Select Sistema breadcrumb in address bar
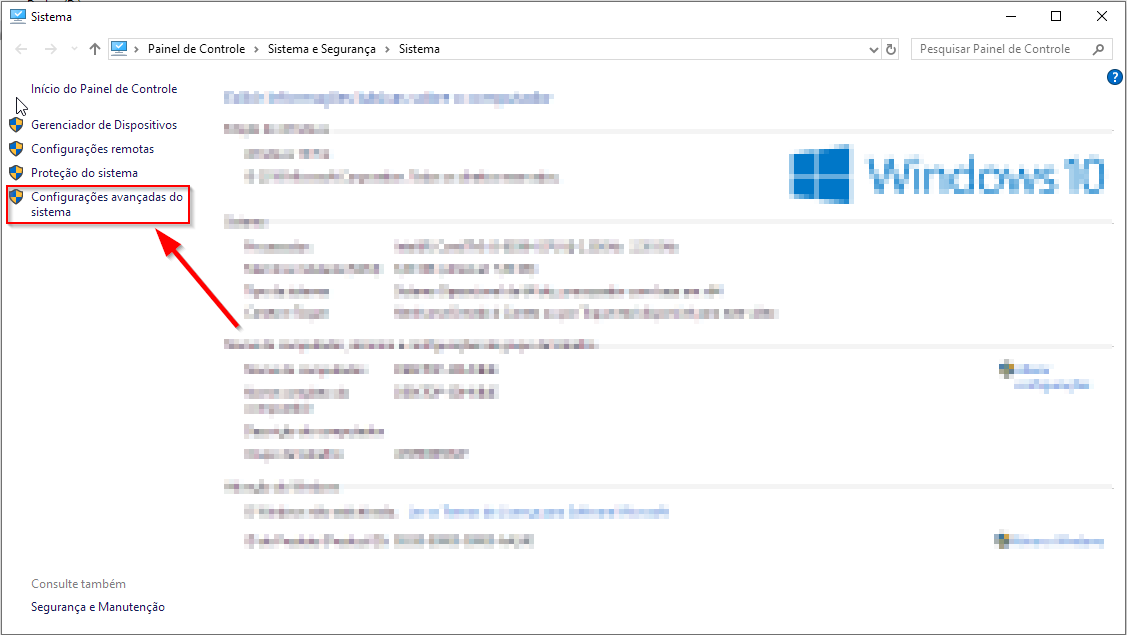This screenshot has height=635, width=1127. click(419, 49)
